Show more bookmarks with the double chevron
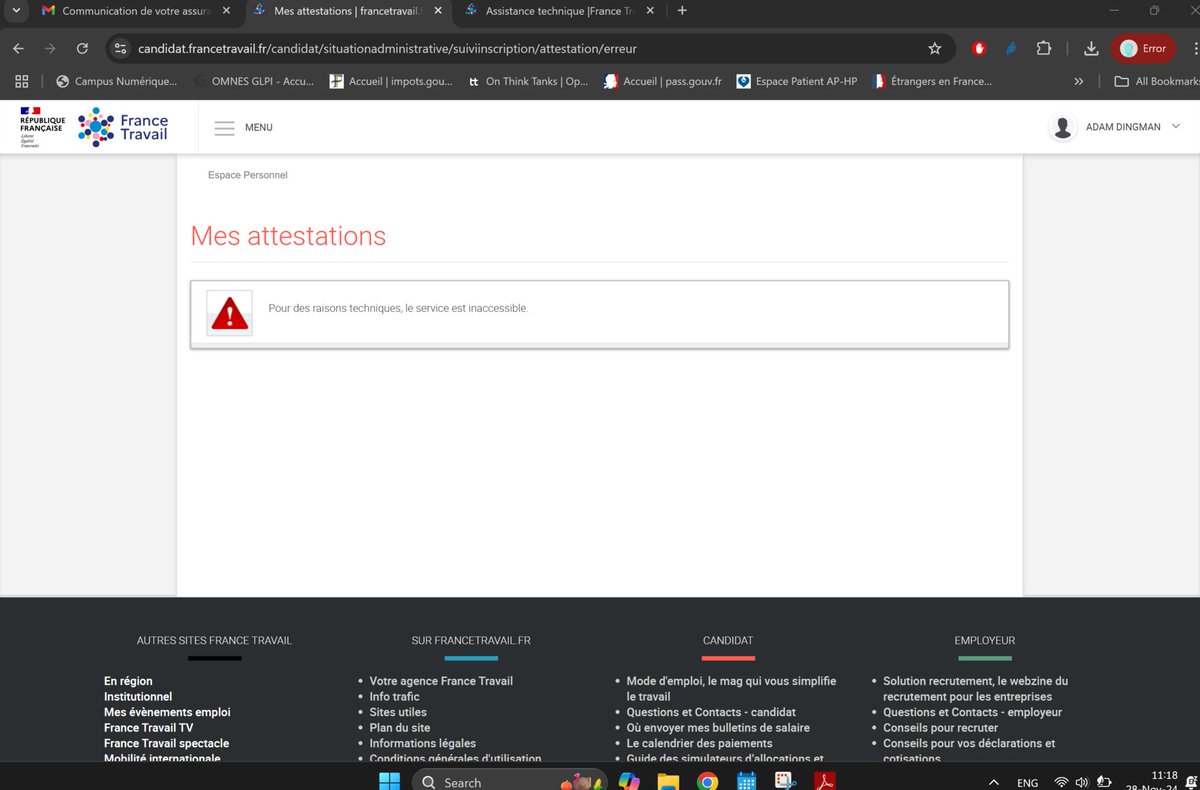 (1078, 81)
